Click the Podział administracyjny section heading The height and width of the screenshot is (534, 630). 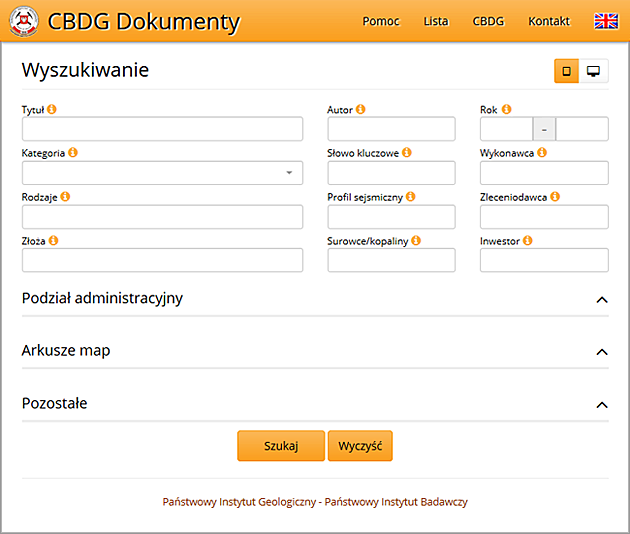coord(102,299)
